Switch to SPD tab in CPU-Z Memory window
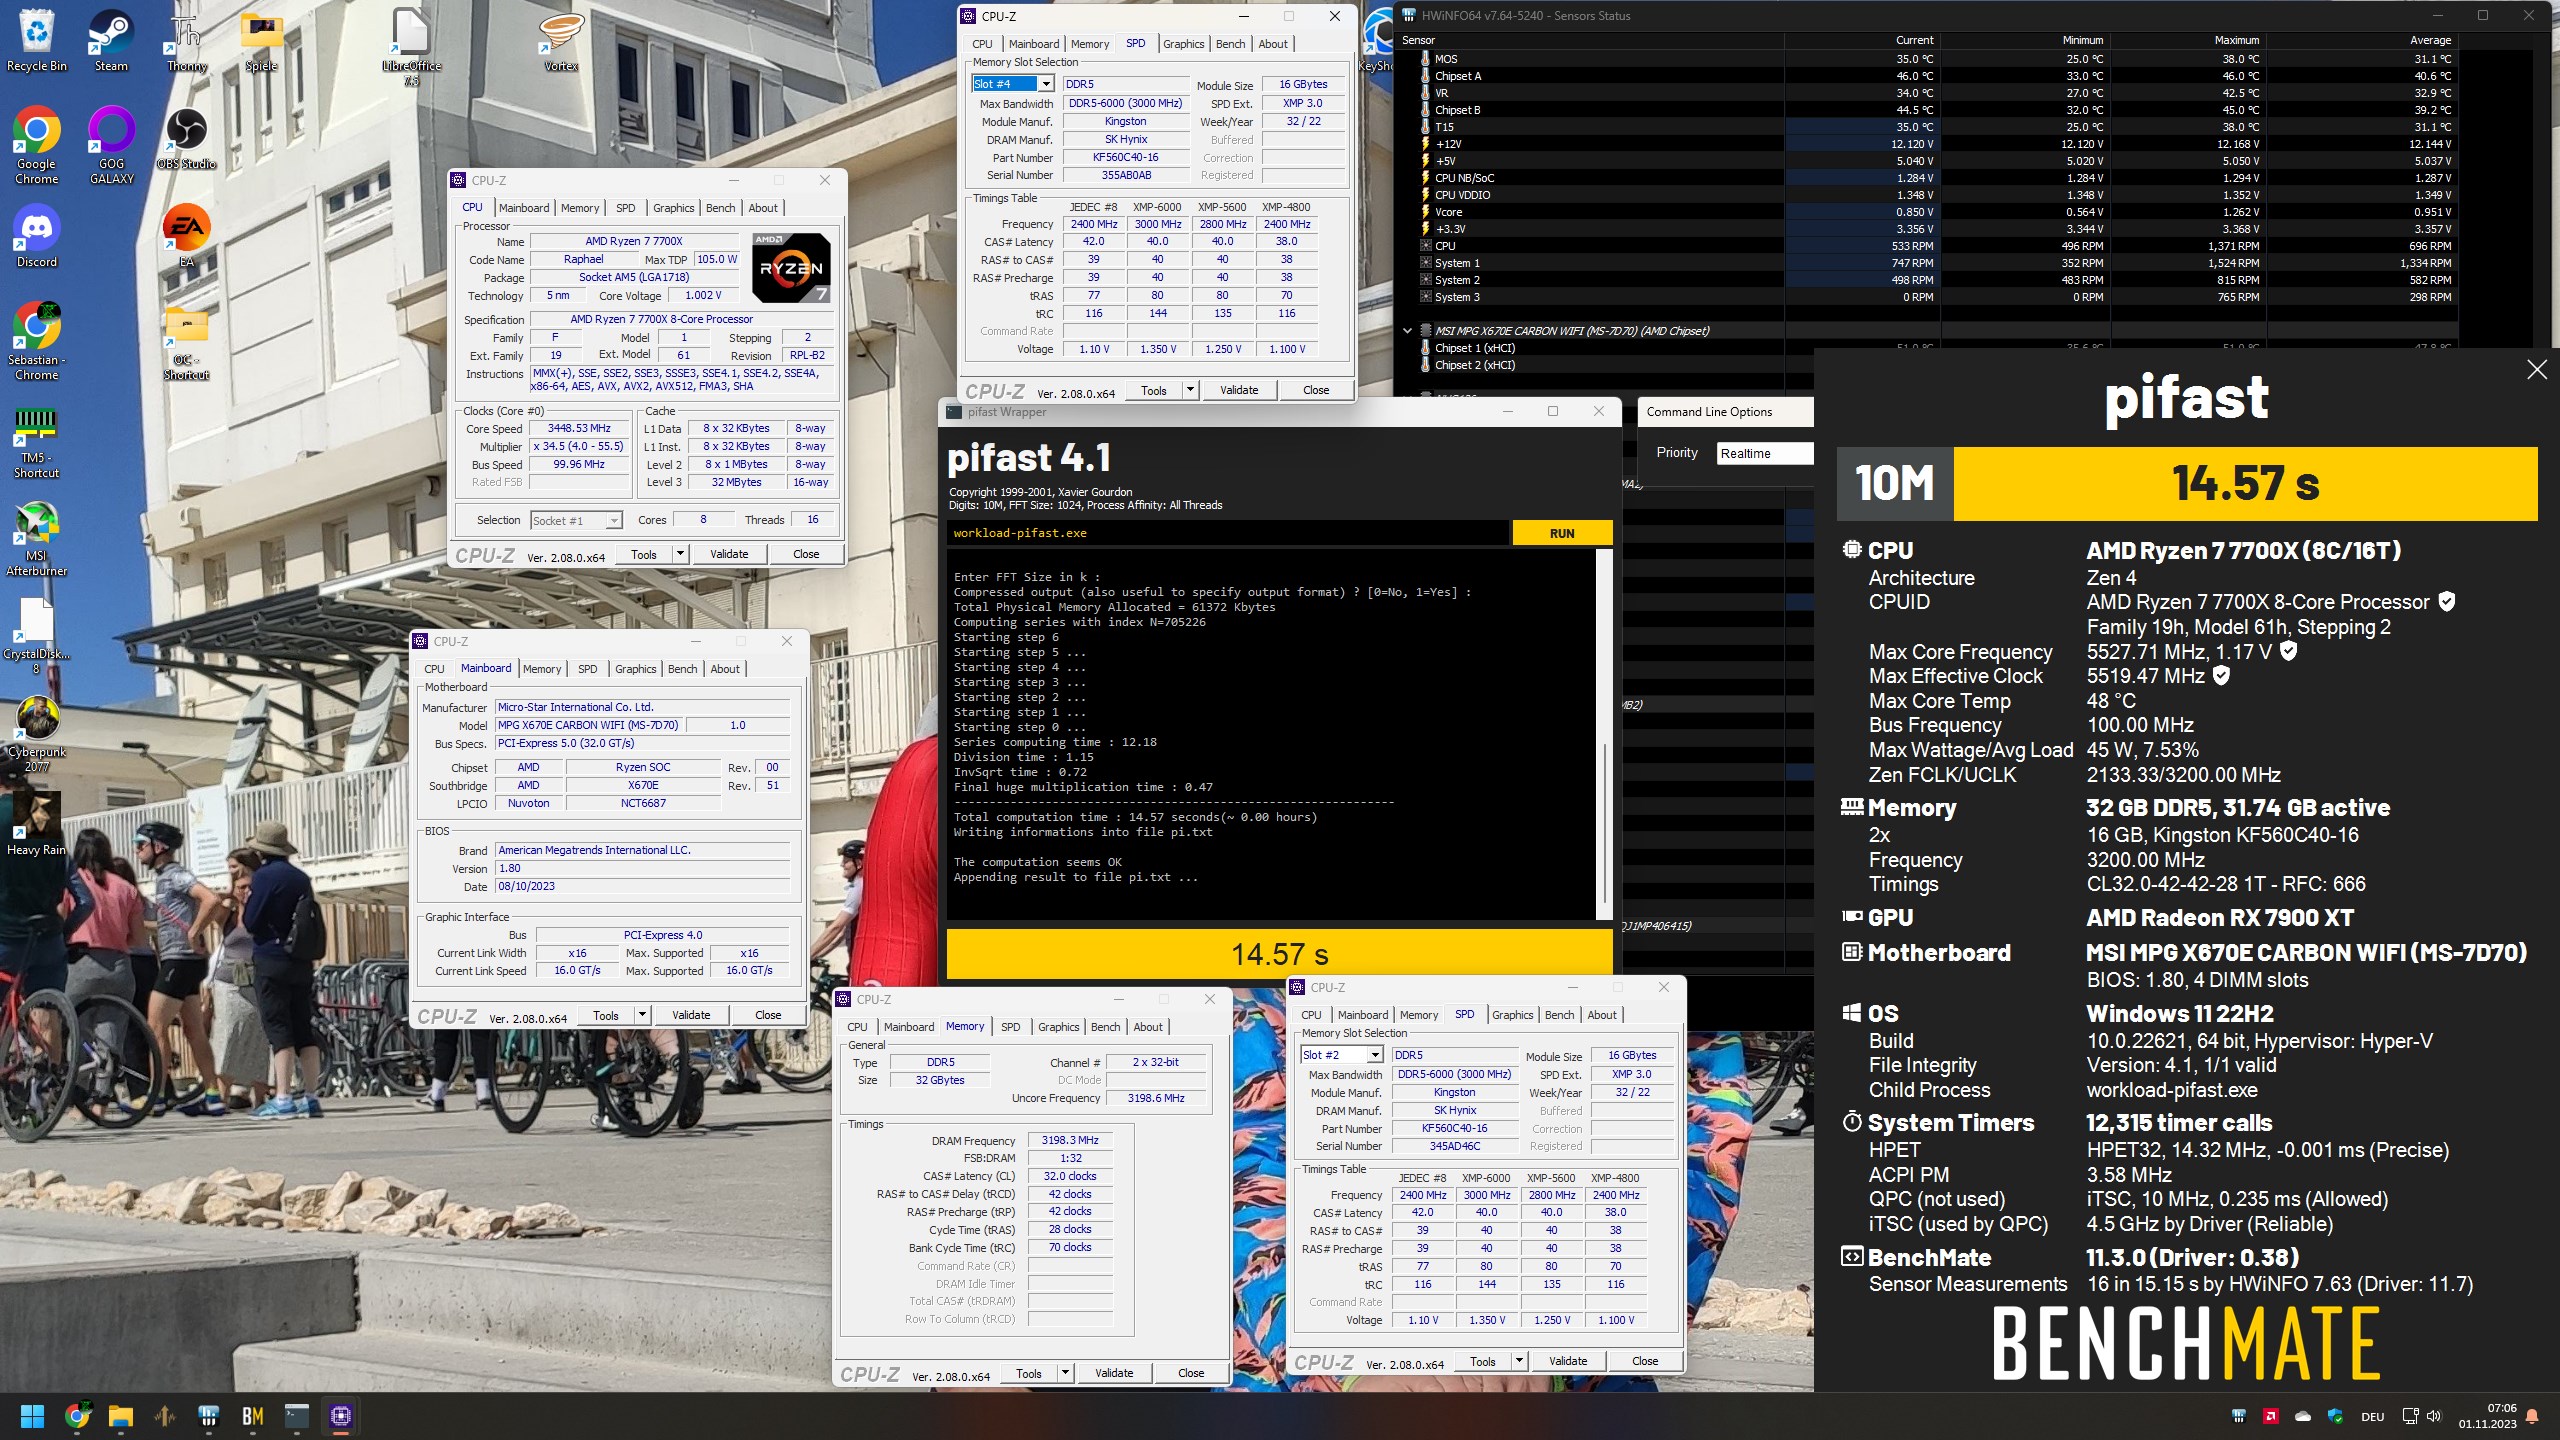This screenshot has height=1440, width=2560. (1010, 1027)
